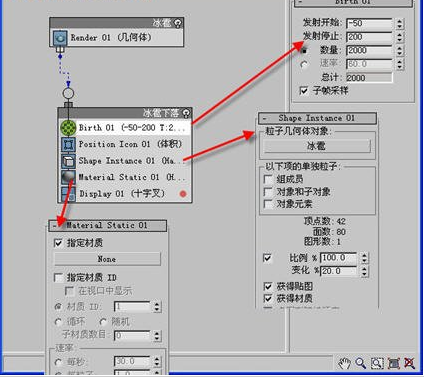Toggle the lightbulb on the 冰雹 event header

click(178, 23)
